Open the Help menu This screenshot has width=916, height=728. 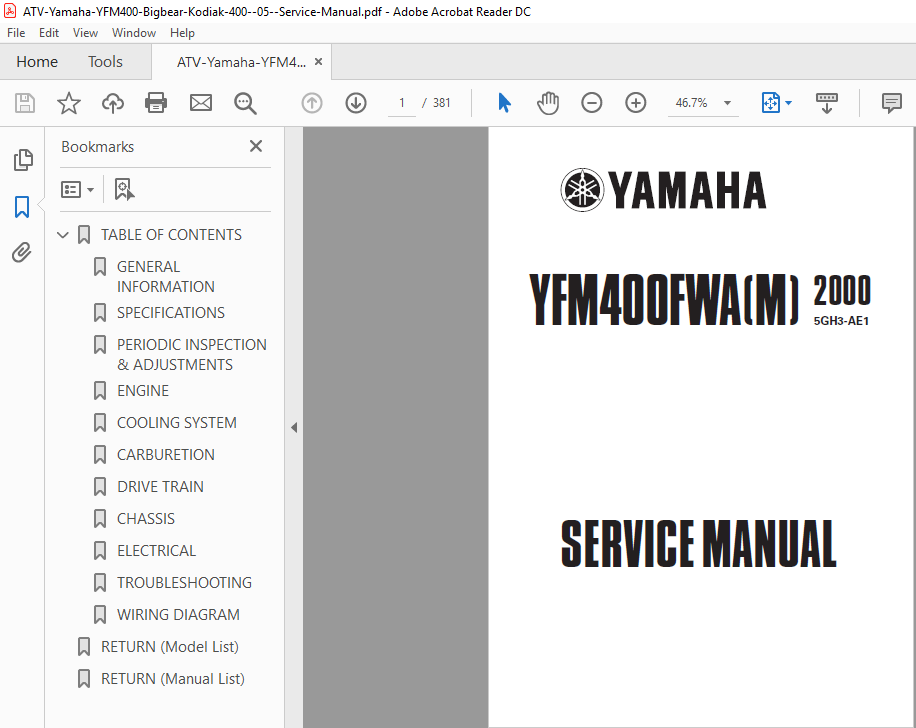[x=182, y=33]
